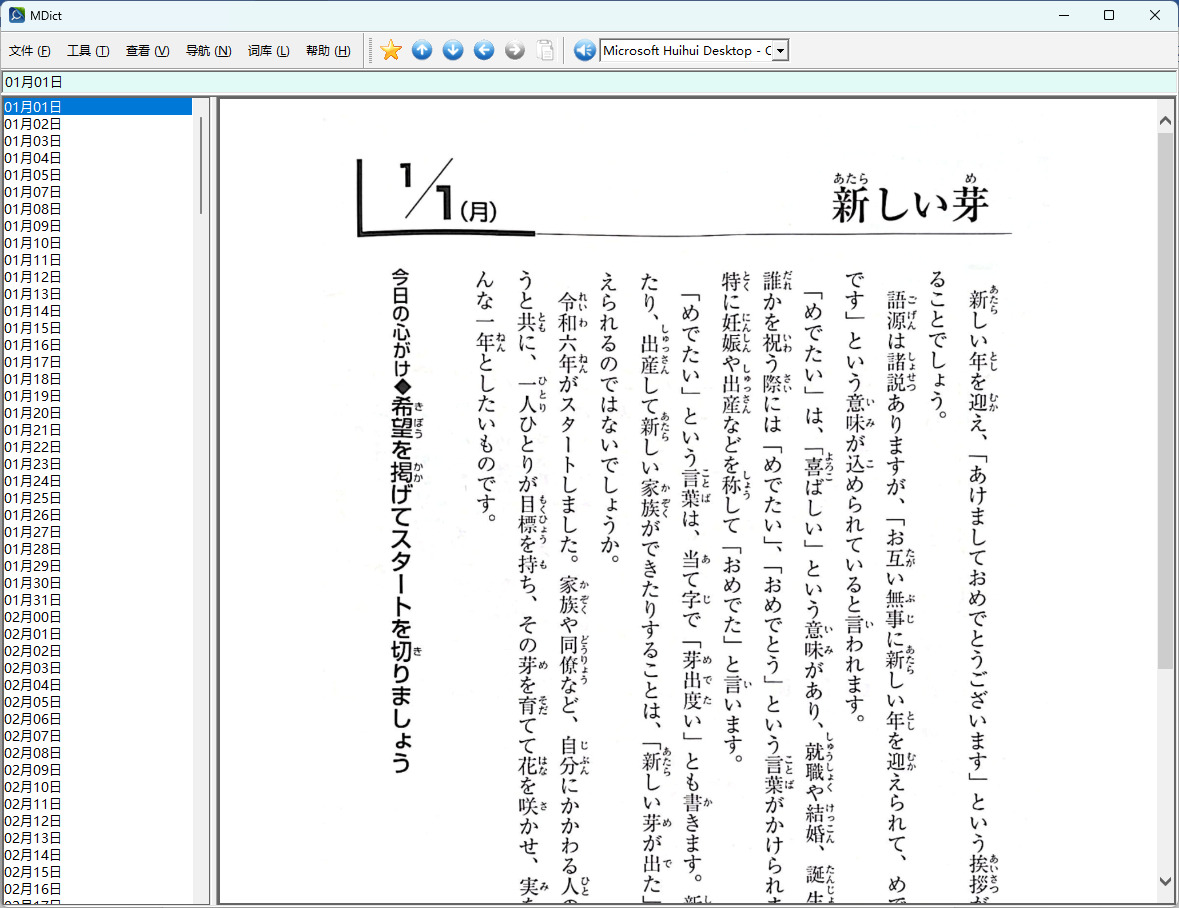Screen dimensions: 1179x908
Task: Click the blue back navigation arrow
Action: tap(483, 50)
